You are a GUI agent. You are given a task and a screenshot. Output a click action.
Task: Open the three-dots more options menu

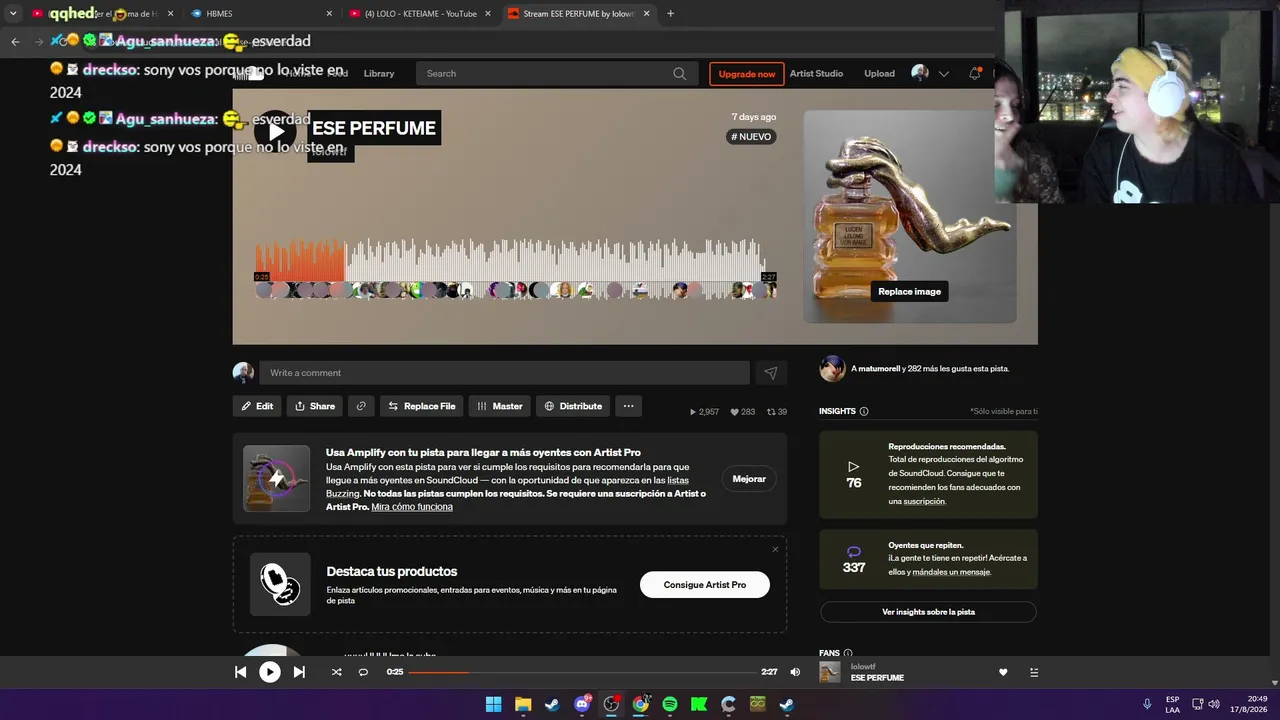tap(628, 406)
